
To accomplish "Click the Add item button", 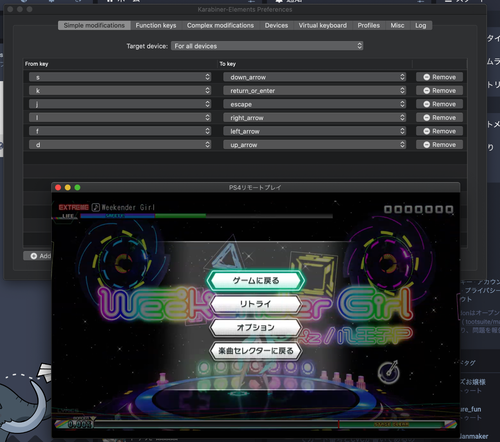I will 37,256.
